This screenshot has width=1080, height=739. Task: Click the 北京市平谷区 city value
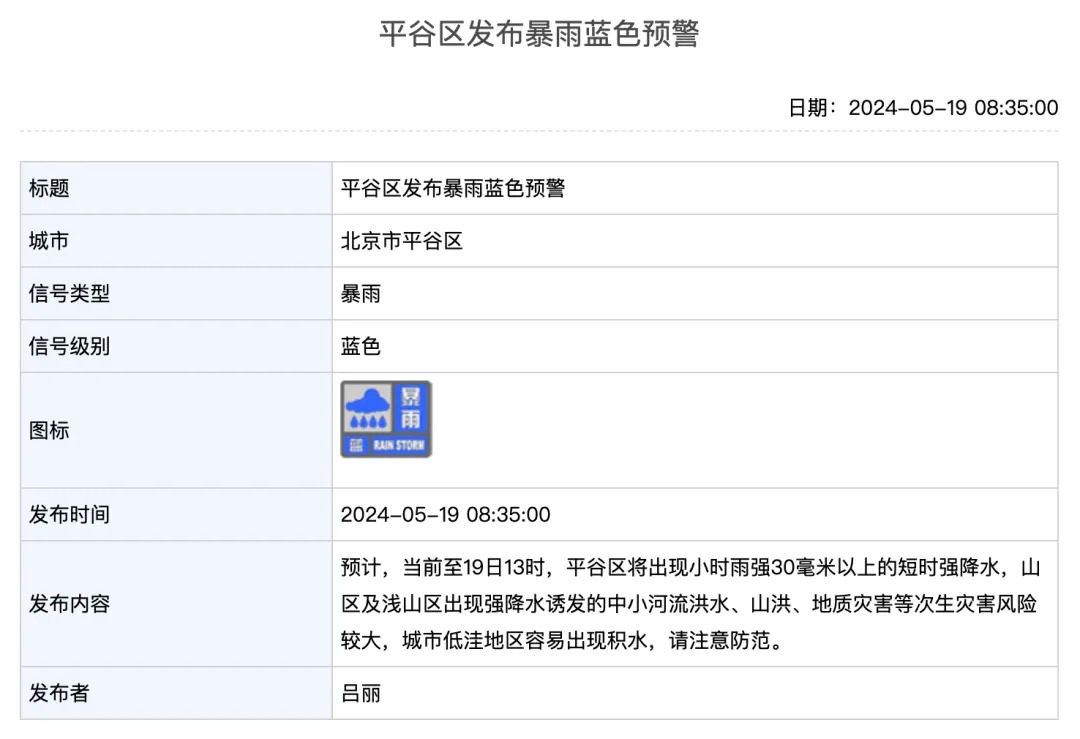(402, 241)
